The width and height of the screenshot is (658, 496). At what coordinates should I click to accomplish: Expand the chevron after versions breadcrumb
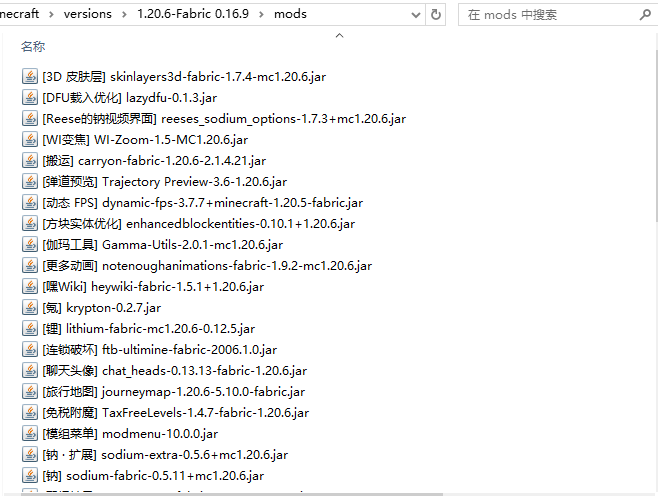point(124,14)
